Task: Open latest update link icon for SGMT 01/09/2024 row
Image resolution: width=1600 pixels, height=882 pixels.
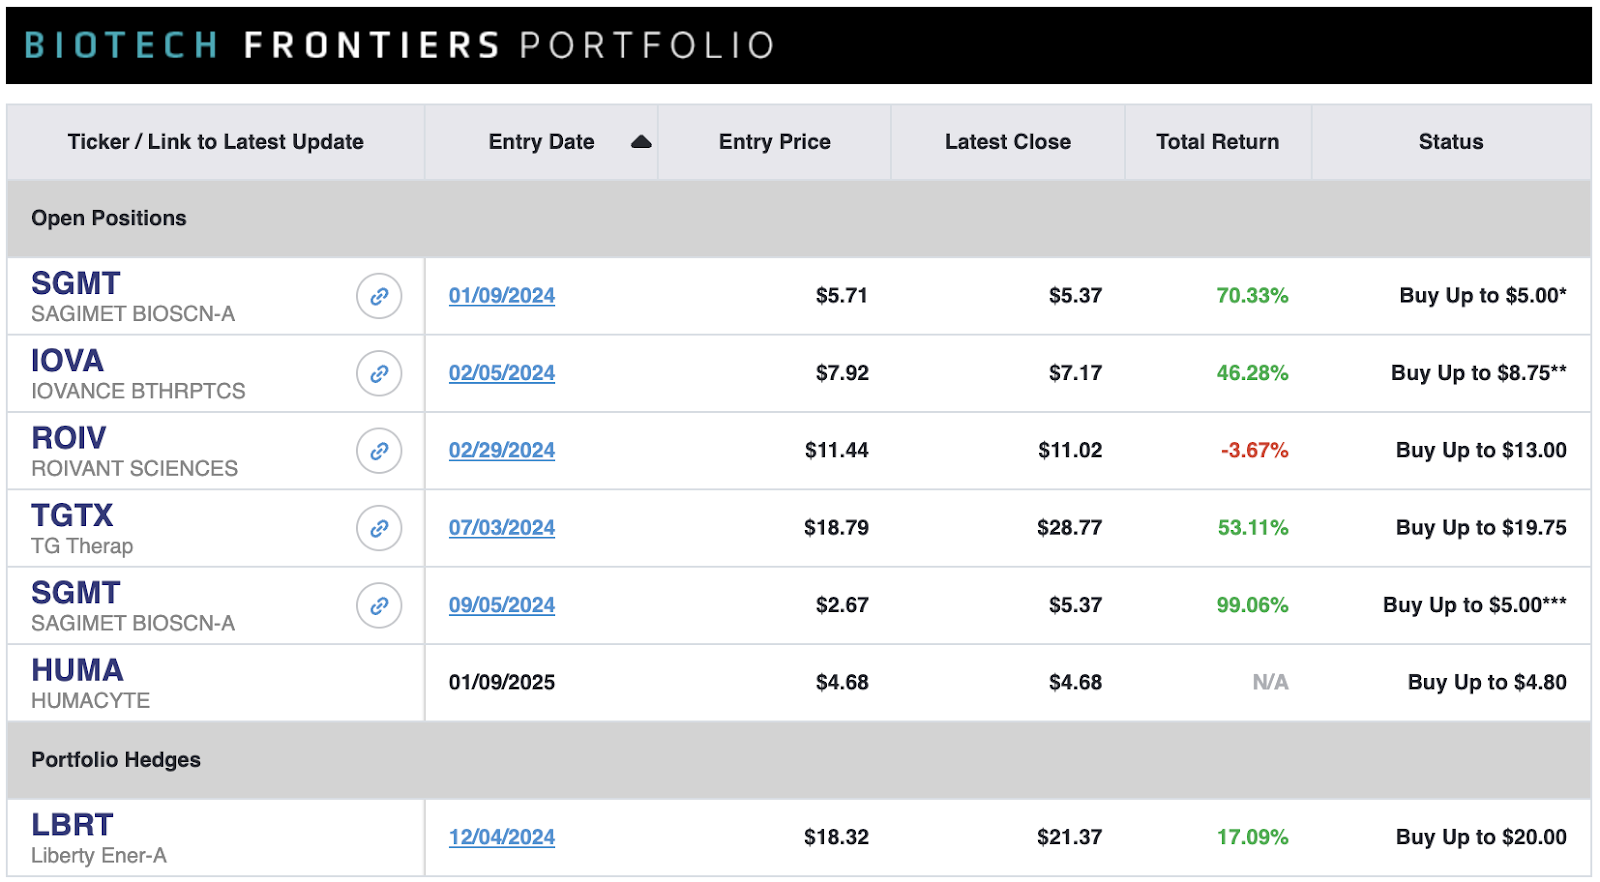Action: 379,296
